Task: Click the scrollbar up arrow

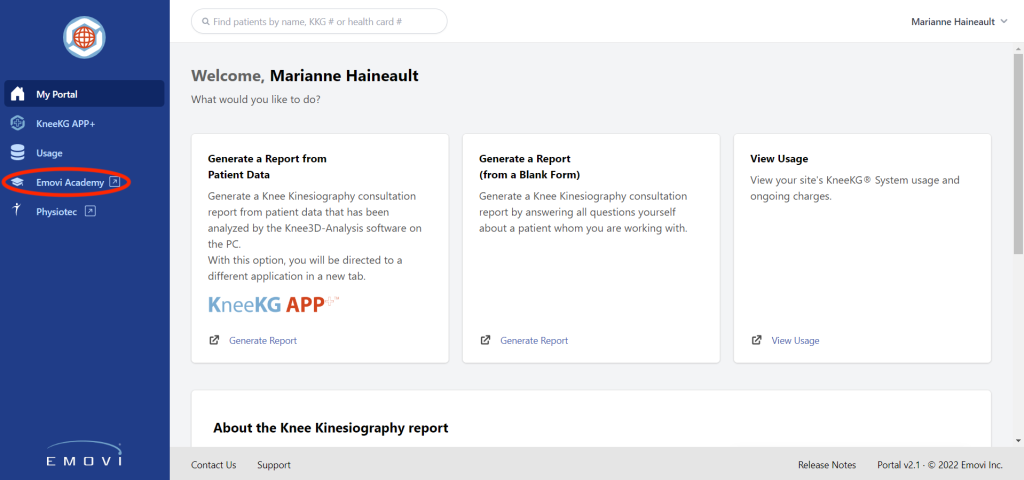Action: [1017, 49]
